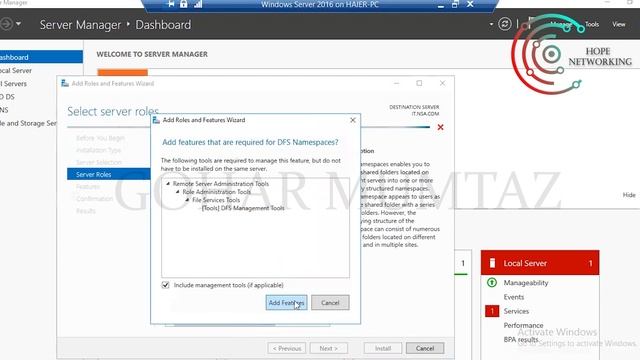Click lock icon in VM connection bar
Screen dimensions: 640x360
pos(184,4)
